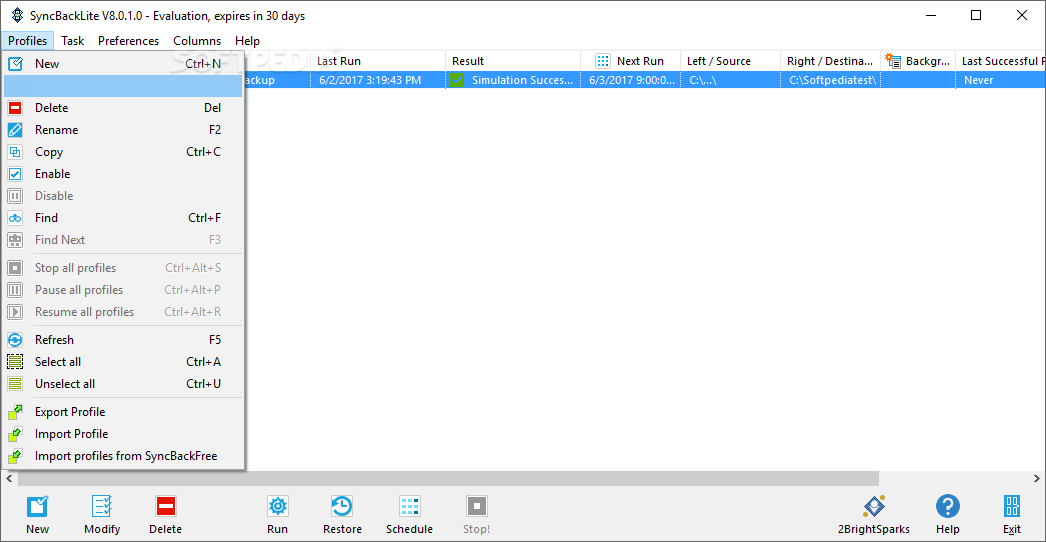1046x542 pixels.
Task: Open the Columns menu
Action: (x=197, y=41)
